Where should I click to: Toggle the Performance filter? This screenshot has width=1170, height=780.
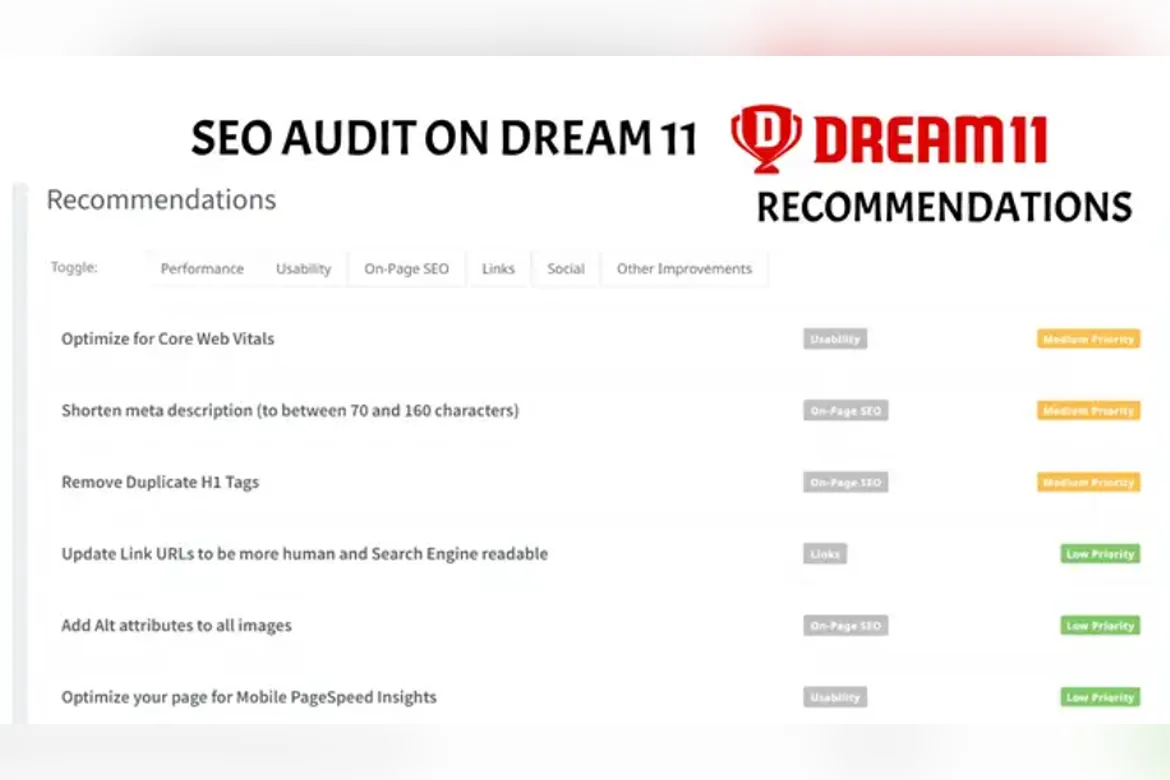202,269
